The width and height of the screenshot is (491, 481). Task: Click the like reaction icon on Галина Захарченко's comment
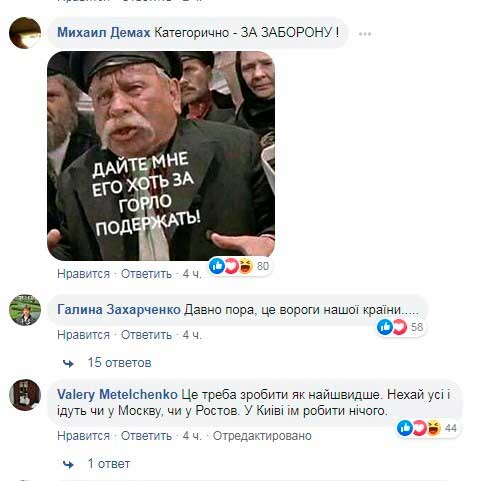pyautogui.click(x=385, y=327)
